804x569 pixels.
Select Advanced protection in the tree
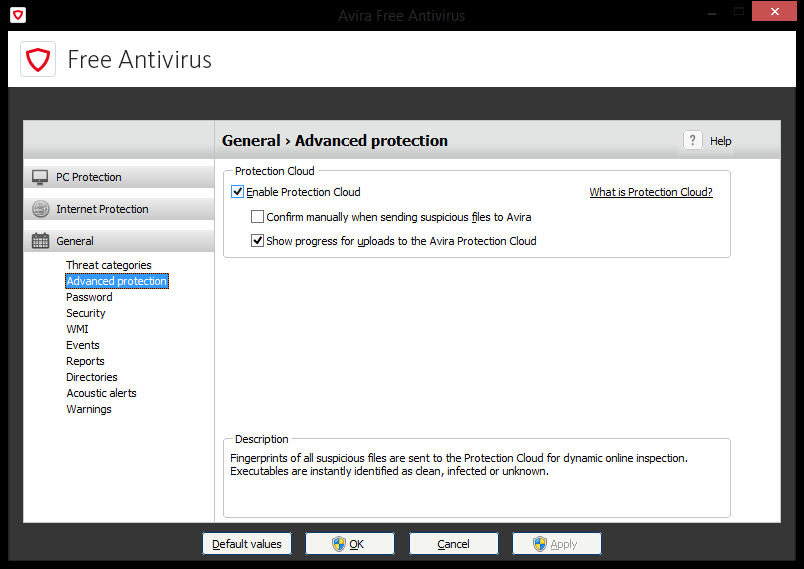point(117,281)
